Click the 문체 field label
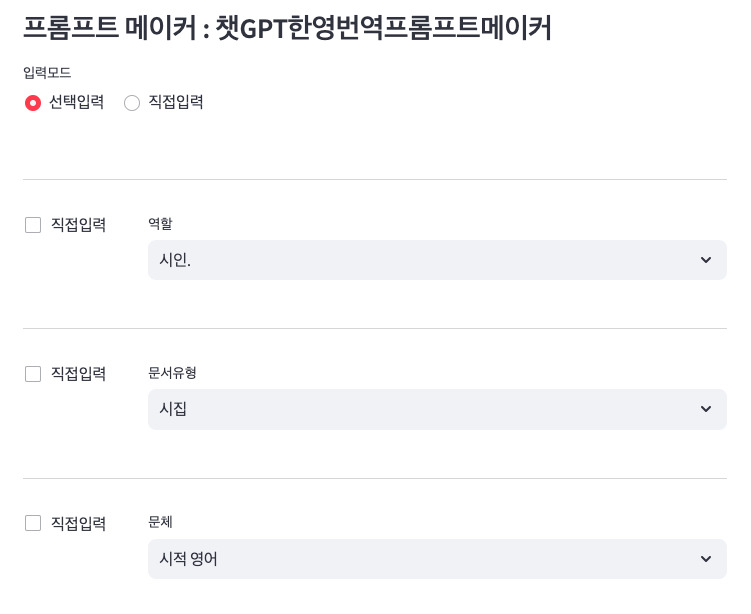The image size is (751, 614). point(160,521)
